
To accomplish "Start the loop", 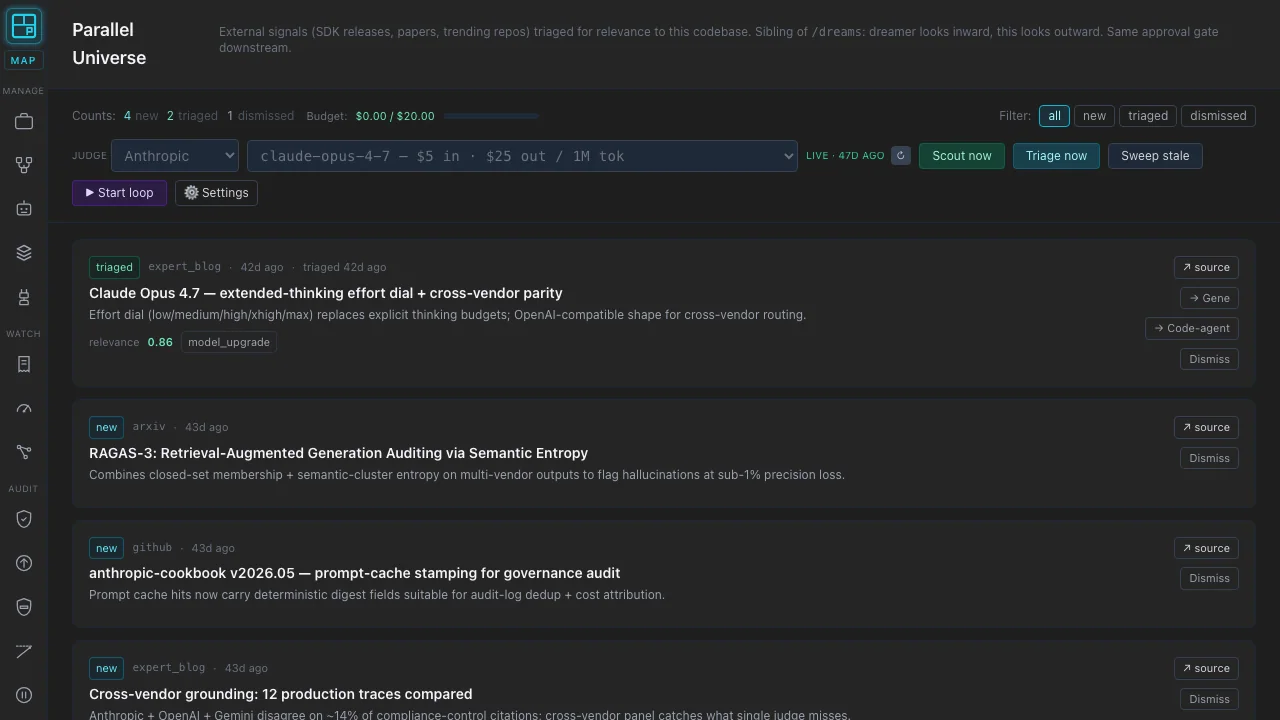I will coord(119,193).
